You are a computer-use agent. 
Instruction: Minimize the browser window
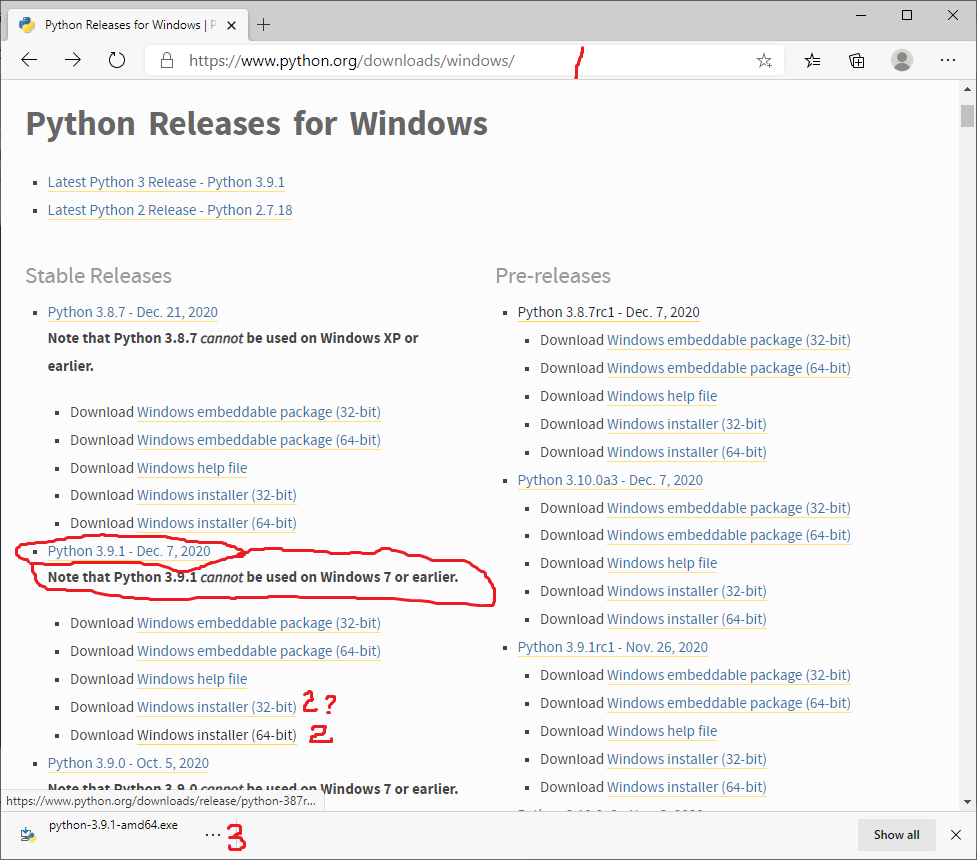861,16
